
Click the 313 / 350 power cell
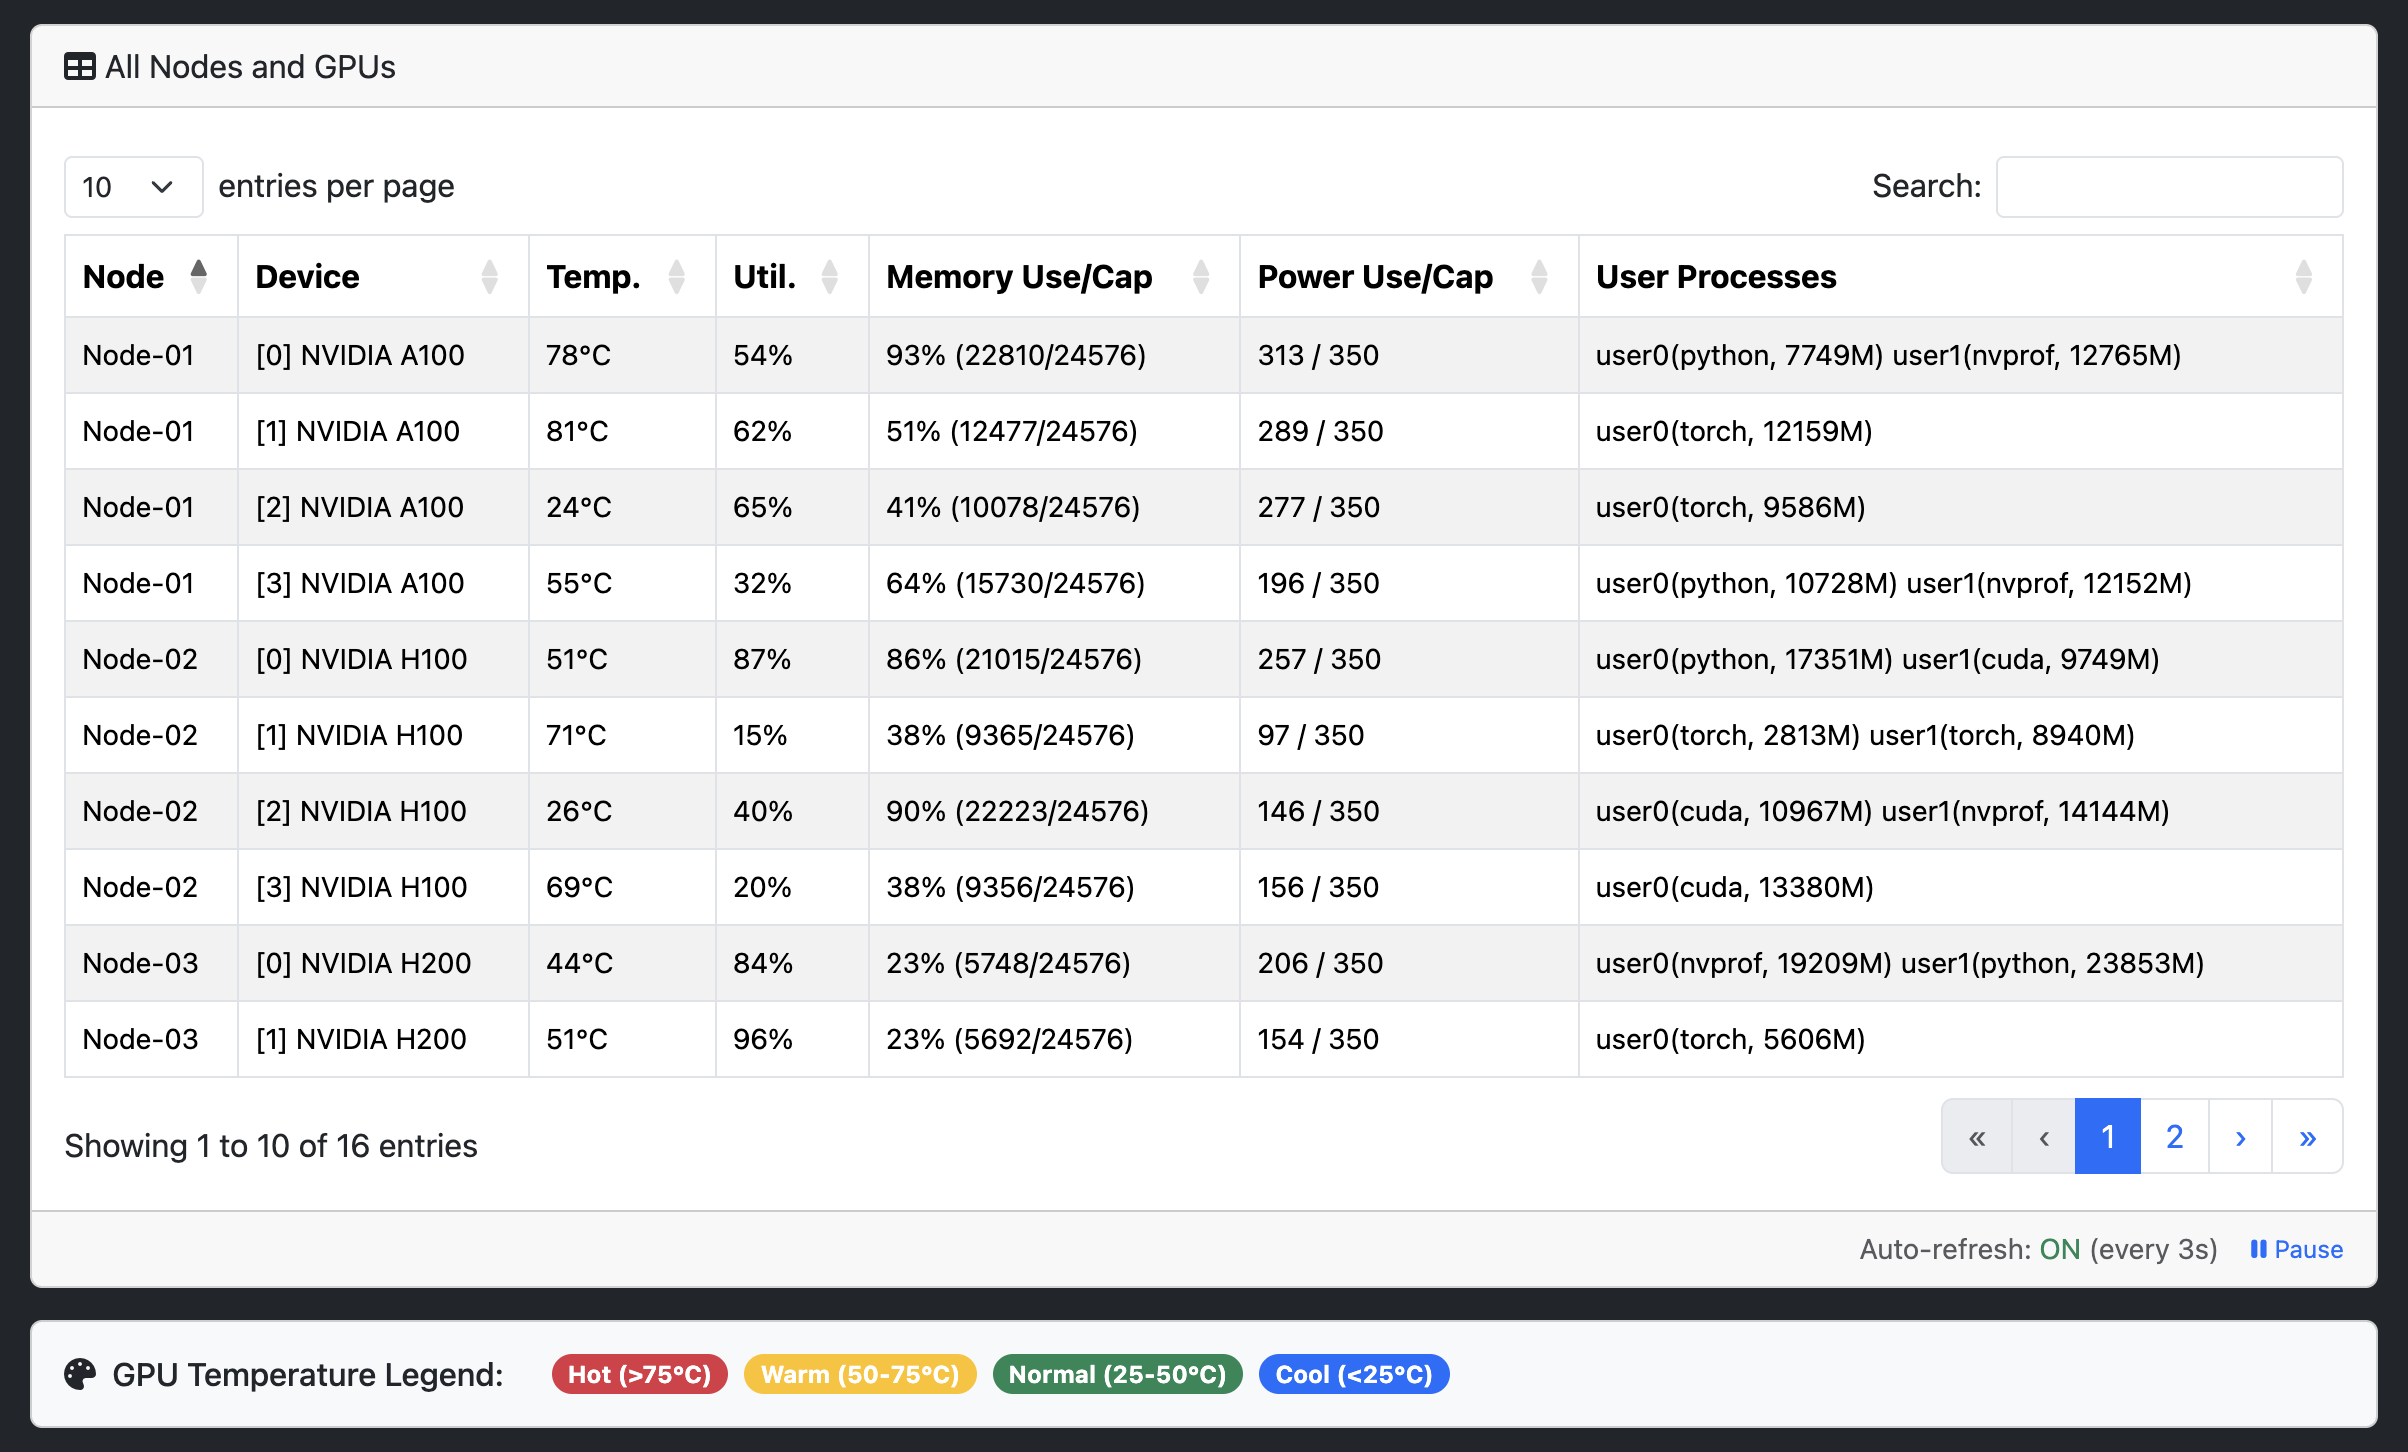coord(1409,355)
